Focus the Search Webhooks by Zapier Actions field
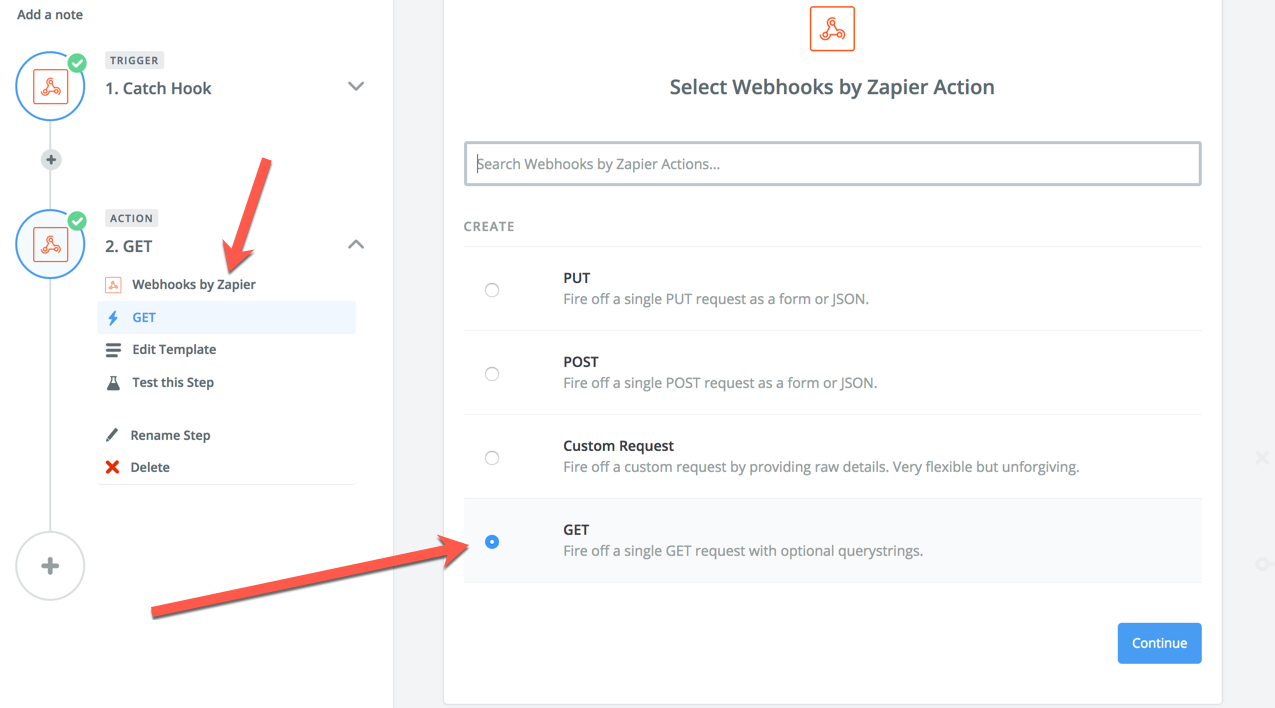This screenshot has height=708, width=1275. point(832,164)
